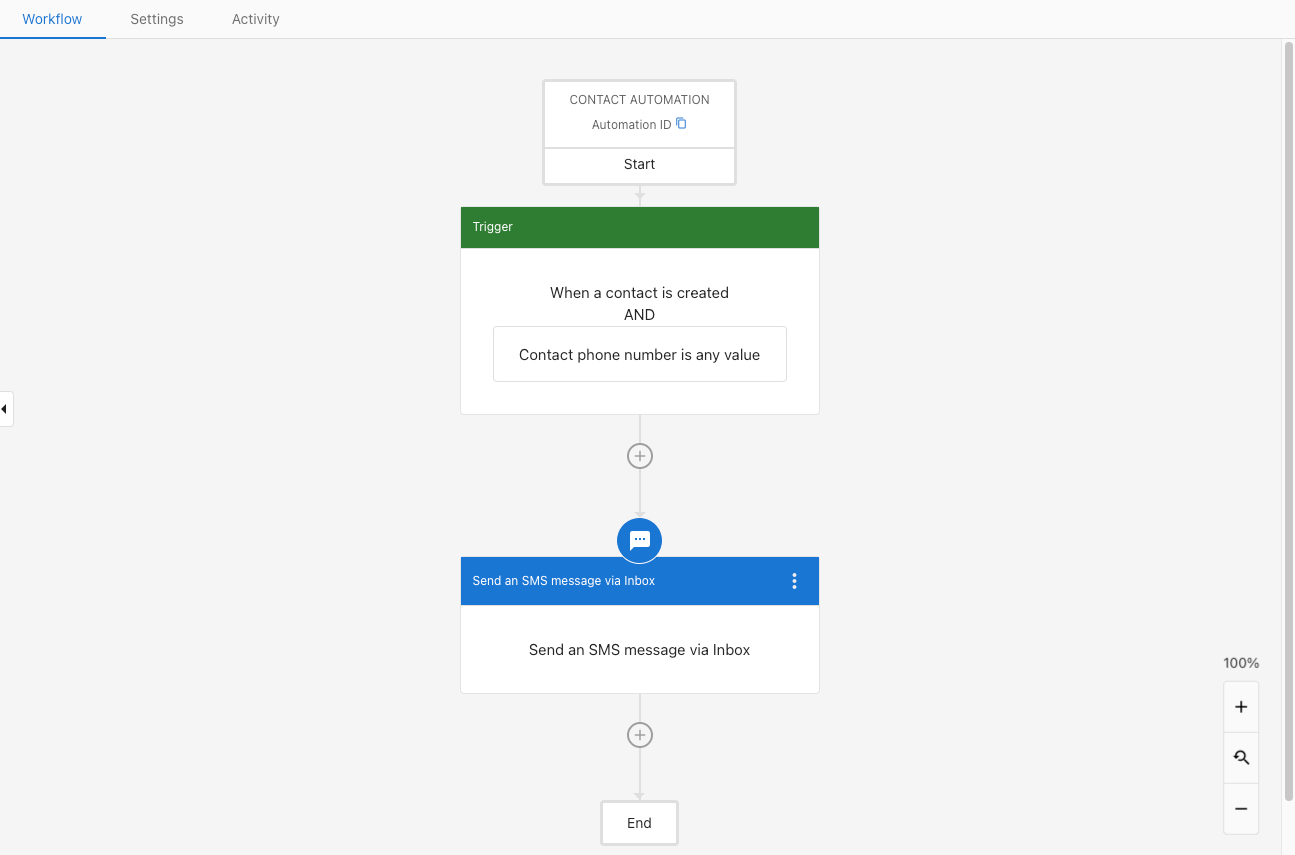Click the End node
The width and height of the screenshot is (1295, 855).
coord(639,822)
